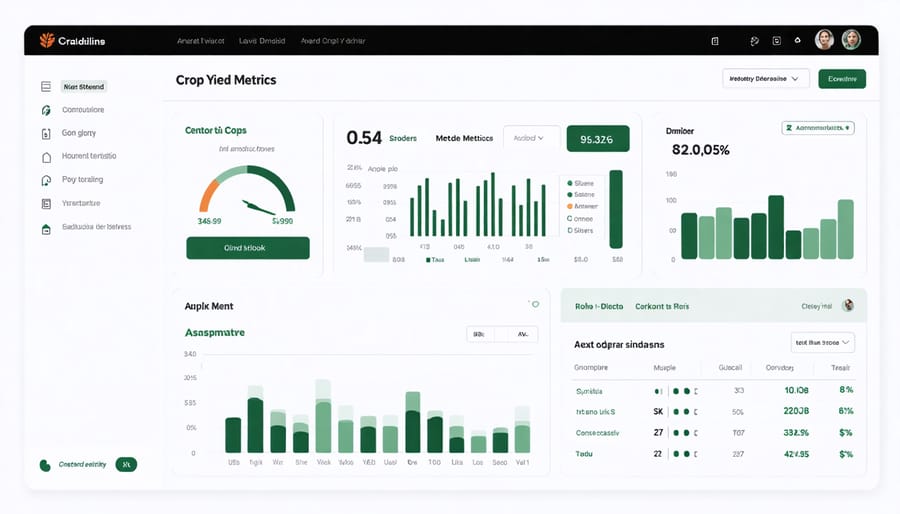The image size is (900, 514).
Task: Open Sadiucioa der Iseivess in the sidebar
Action: [96, 227]
